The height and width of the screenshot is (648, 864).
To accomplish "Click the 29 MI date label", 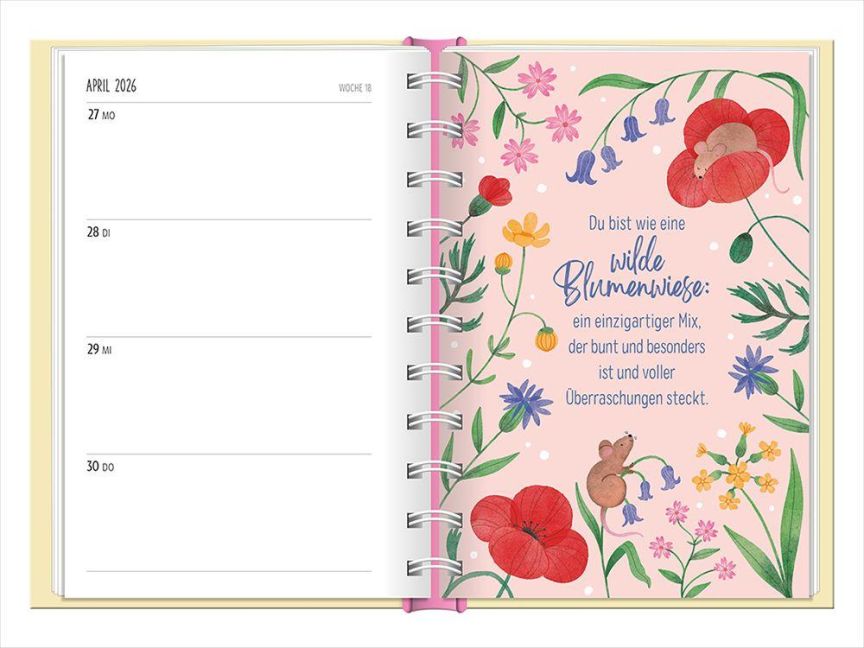I will [100, 350].
